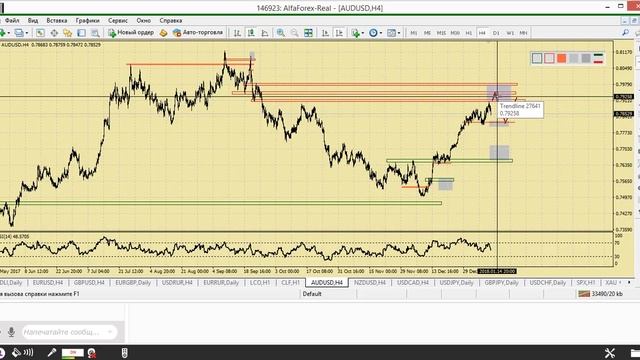Image resolution: width=640 pixels, height=360 pixels.
Task: Pick the red-bordered swatch on chart panel
Action: [549, 58]
